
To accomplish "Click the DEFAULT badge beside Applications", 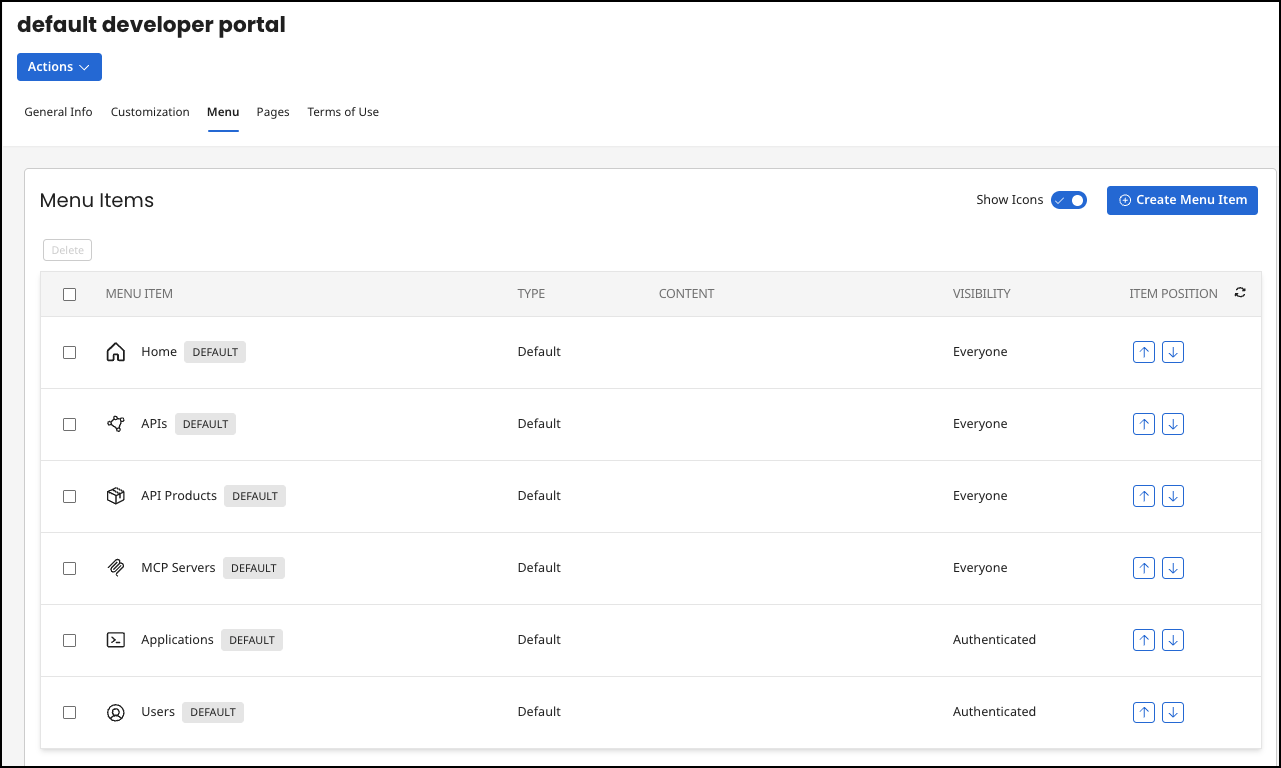I will pos(252,640).
